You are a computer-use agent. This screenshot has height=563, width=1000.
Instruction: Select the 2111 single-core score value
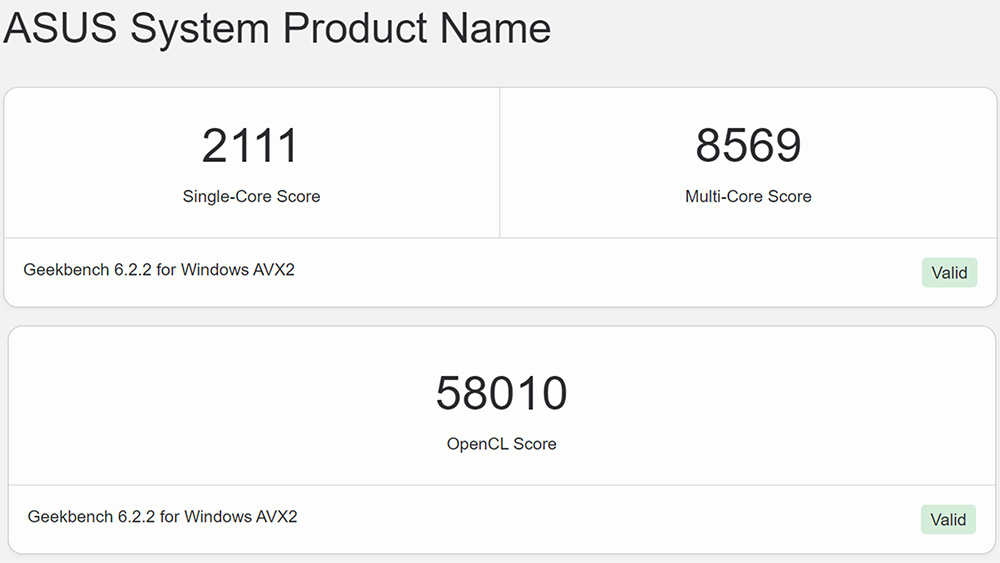[x=251, y=145]
